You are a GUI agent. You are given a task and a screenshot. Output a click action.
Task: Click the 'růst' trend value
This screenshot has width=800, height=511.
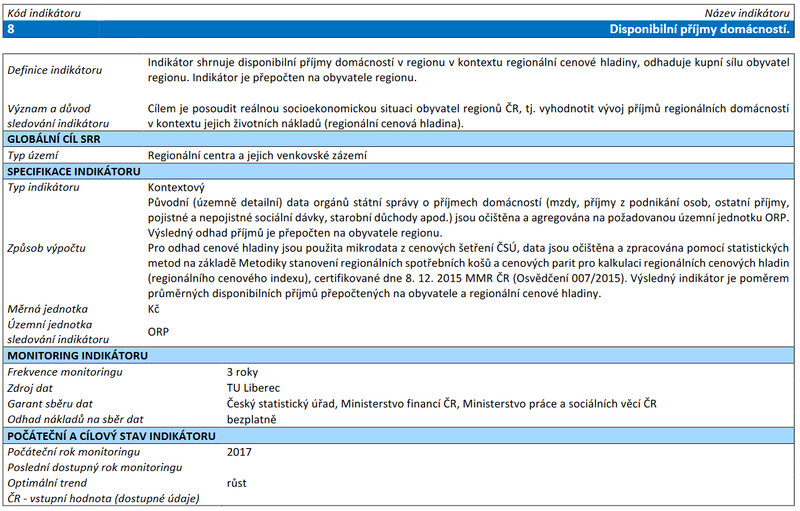pos(237,483)
